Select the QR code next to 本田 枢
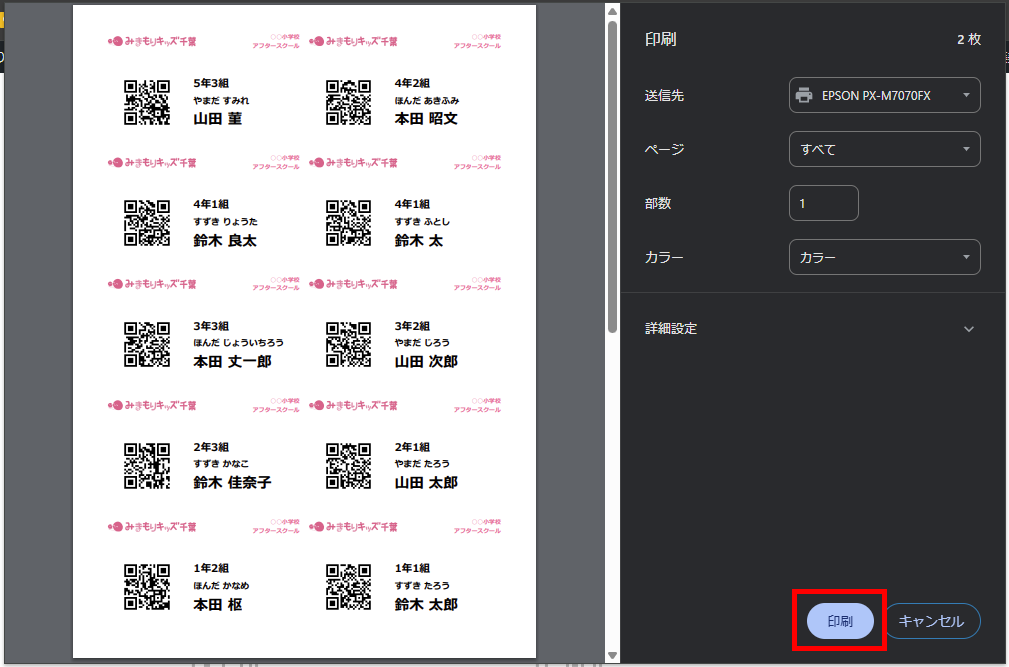 coord(147,587)
